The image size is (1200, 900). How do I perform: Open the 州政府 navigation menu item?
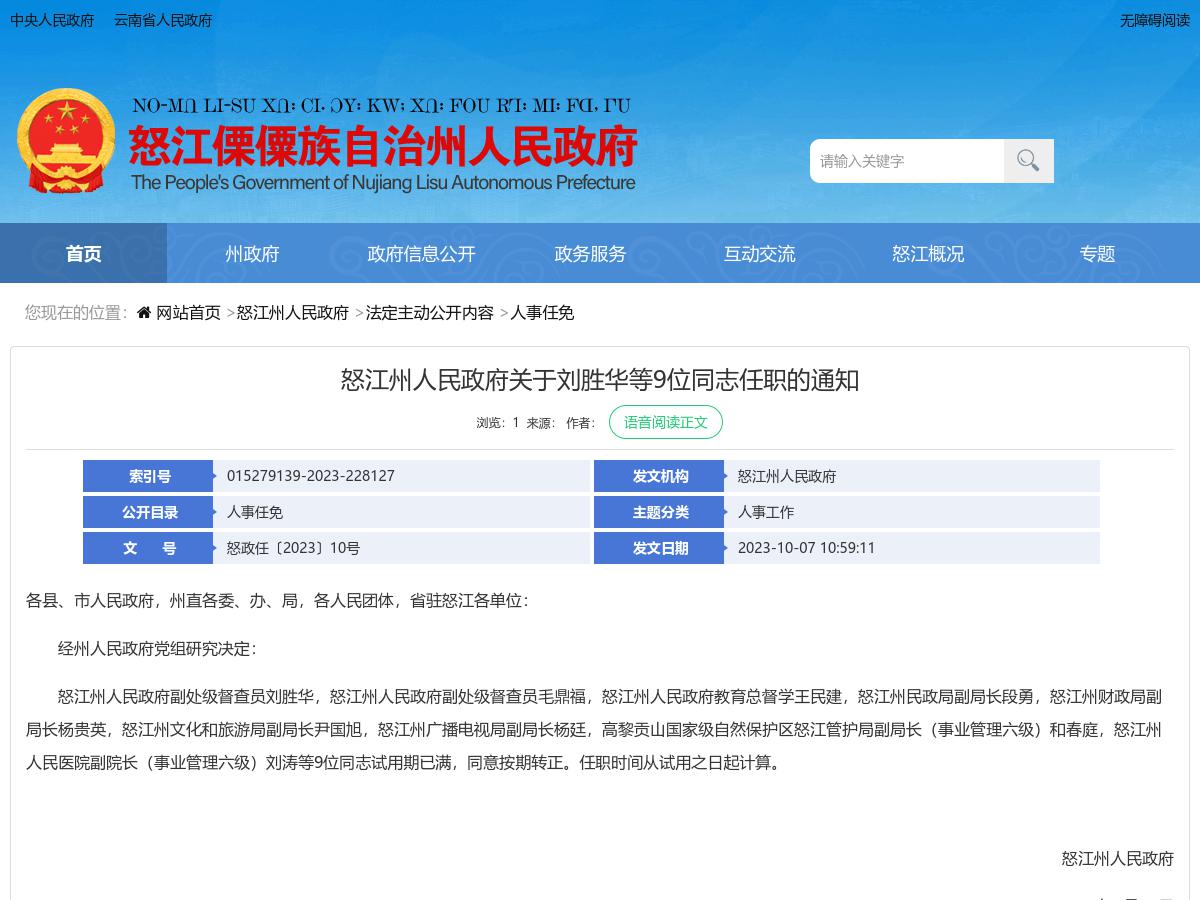click(x=252, y=254)
